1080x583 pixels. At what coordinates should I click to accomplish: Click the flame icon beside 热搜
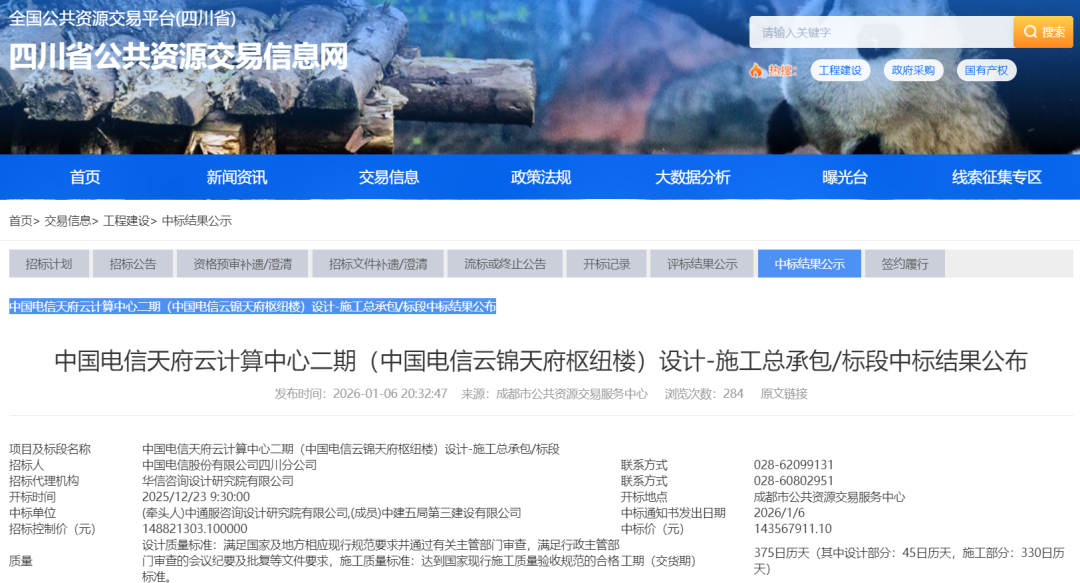(x=756, y=70)
